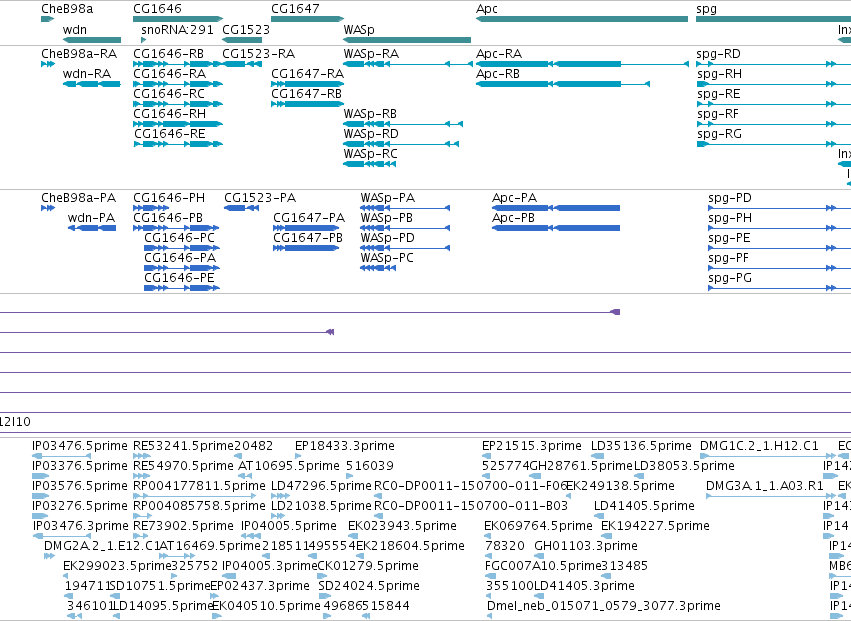Open protein CG1647-PB
This screenshot has width=851, height=621.
pos(308,238)
